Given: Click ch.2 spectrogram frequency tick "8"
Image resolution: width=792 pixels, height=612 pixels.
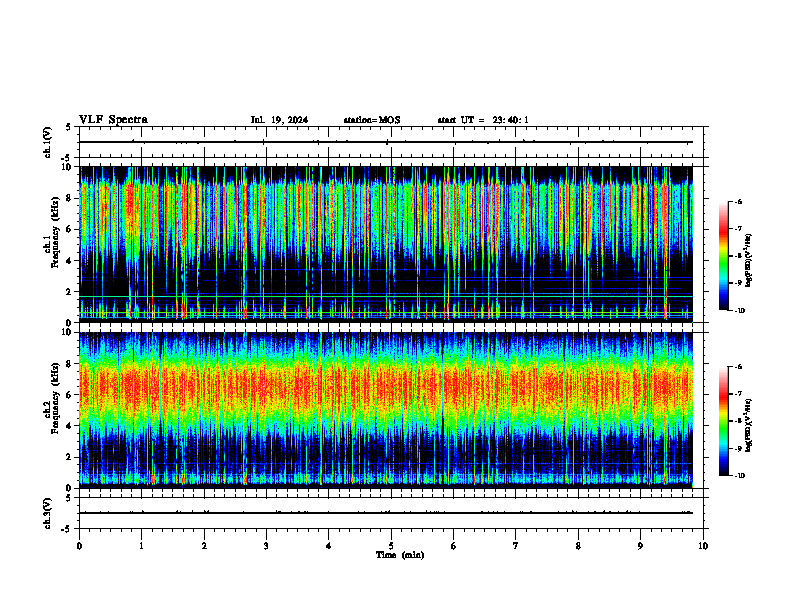Looking at the screenshot, I should click(x=69, y=364).
